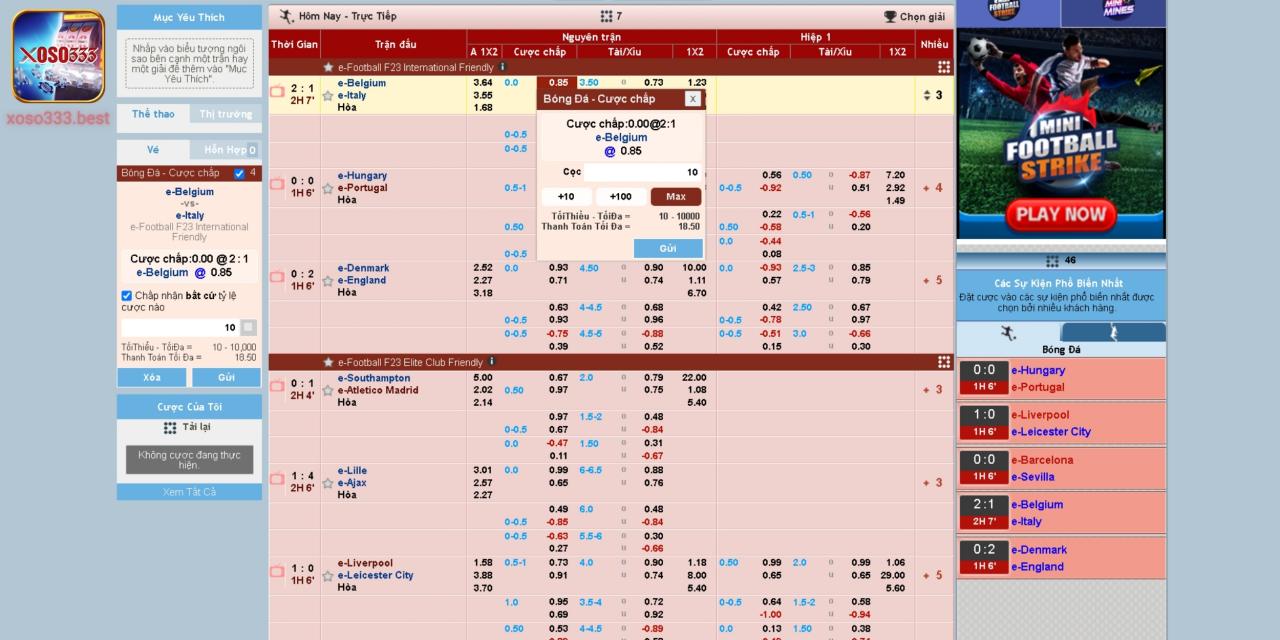Favorite the e-Hungary vs e-Portugal match star
Screen dimensions: 1280x640
tap(327, 188)
